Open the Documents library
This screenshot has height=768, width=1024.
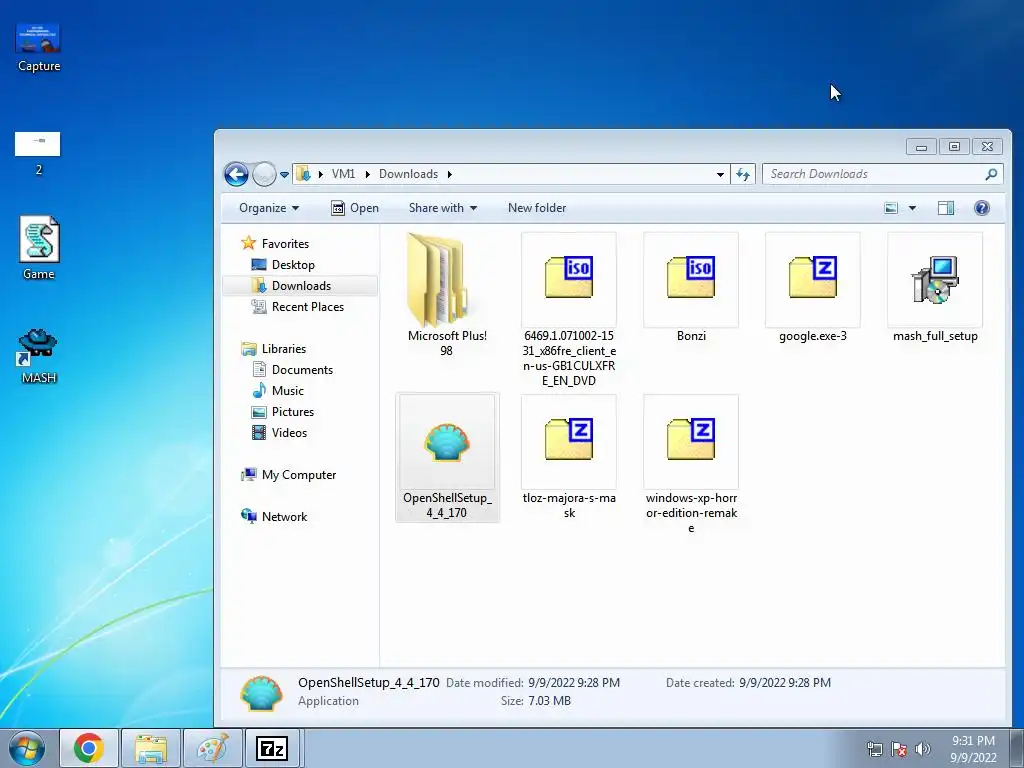point(302,370)
